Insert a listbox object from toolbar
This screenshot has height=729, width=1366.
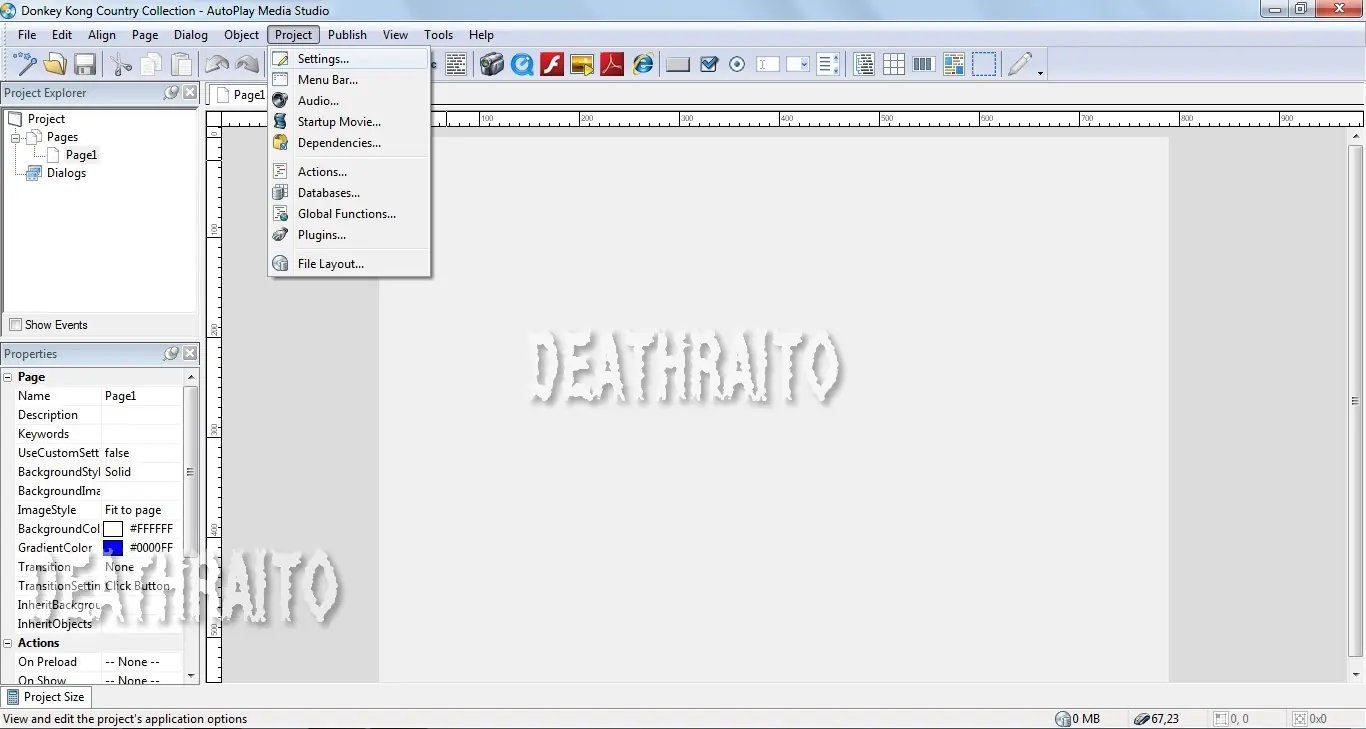pyautogui.click(x=828, y=65)
